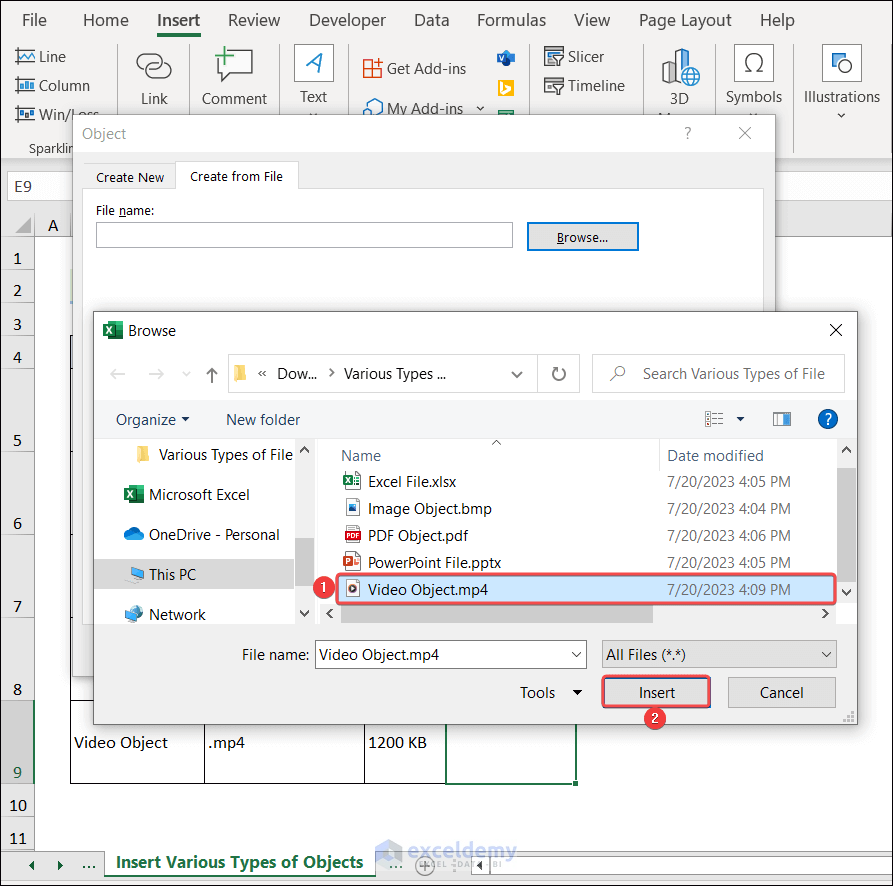Click the Search Various Types of File box
The image size is (893, 886).
coord(718,374)
